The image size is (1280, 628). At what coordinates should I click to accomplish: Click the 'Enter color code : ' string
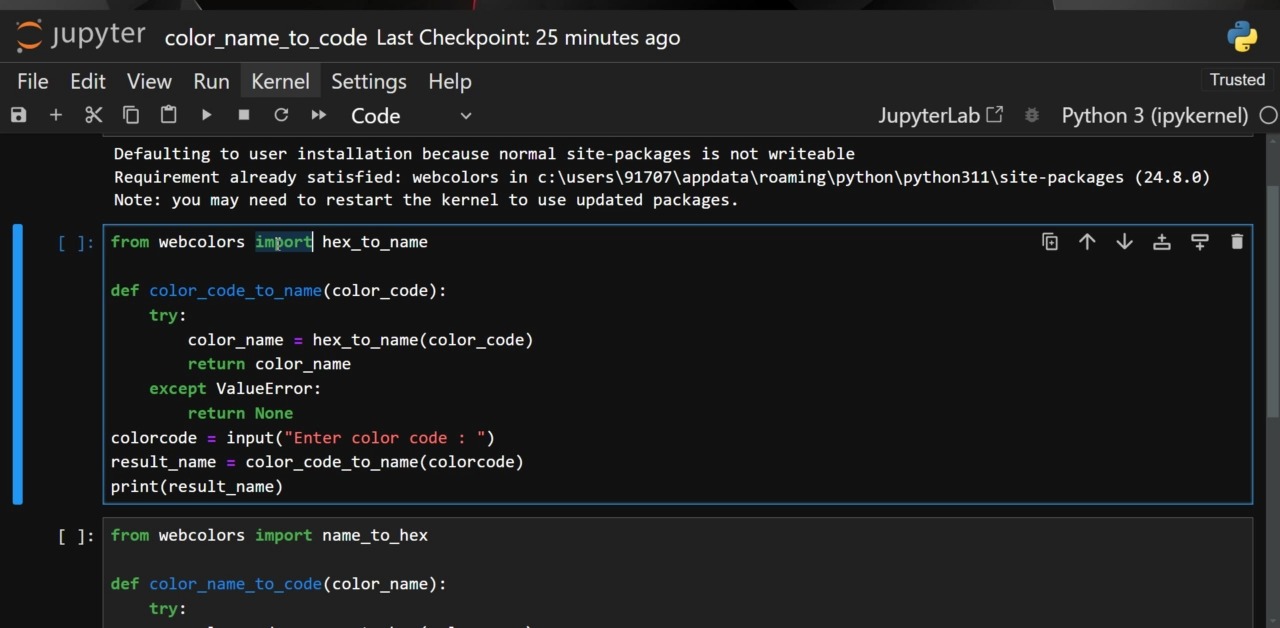[x=384, y=438]
